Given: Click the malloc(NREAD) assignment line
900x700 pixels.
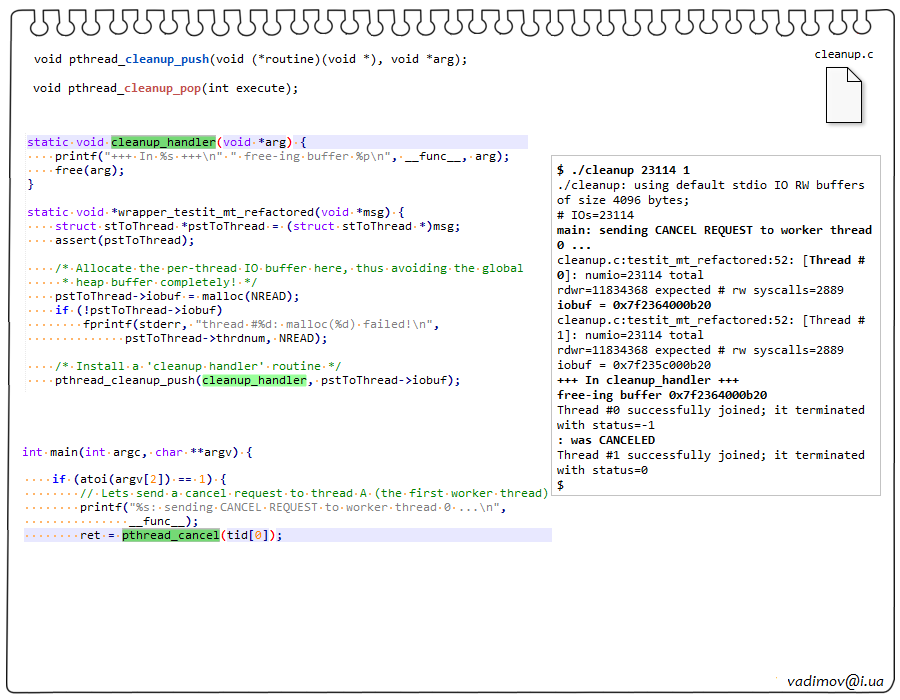Looking at the screenshot, I should (x=176, y=296).
